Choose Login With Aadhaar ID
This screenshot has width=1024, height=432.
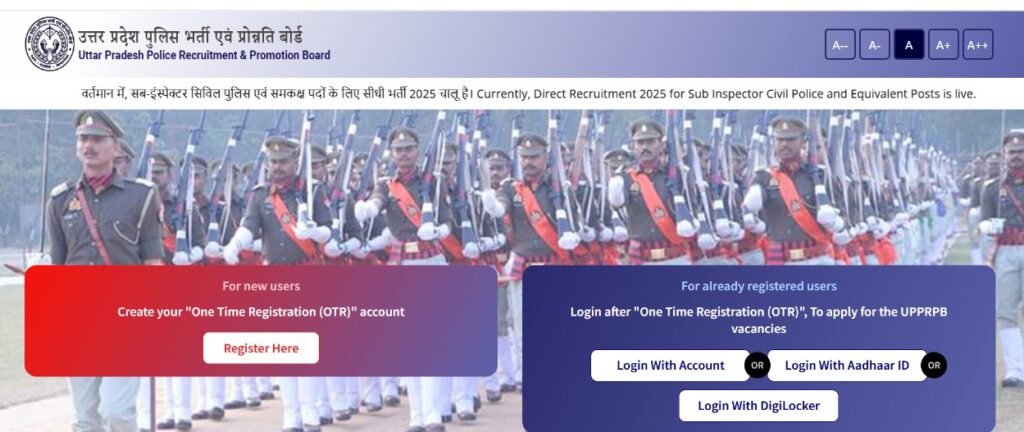[x=847, y=365]
